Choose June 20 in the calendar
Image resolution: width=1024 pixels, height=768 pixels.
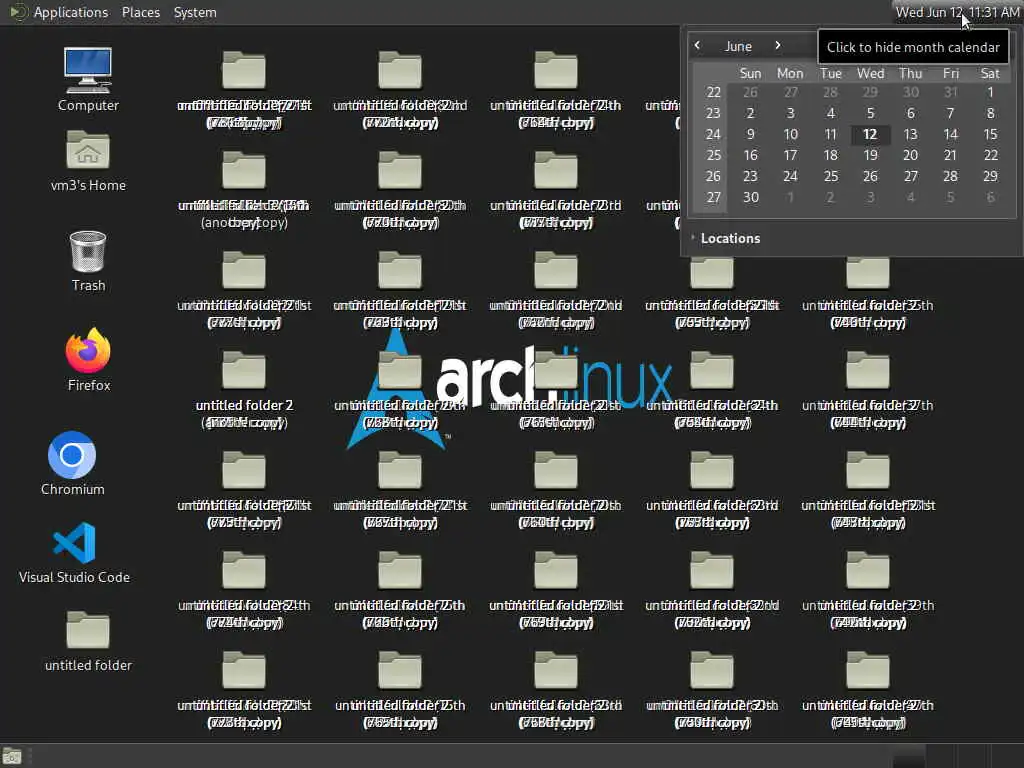click(x=910, y=155)
